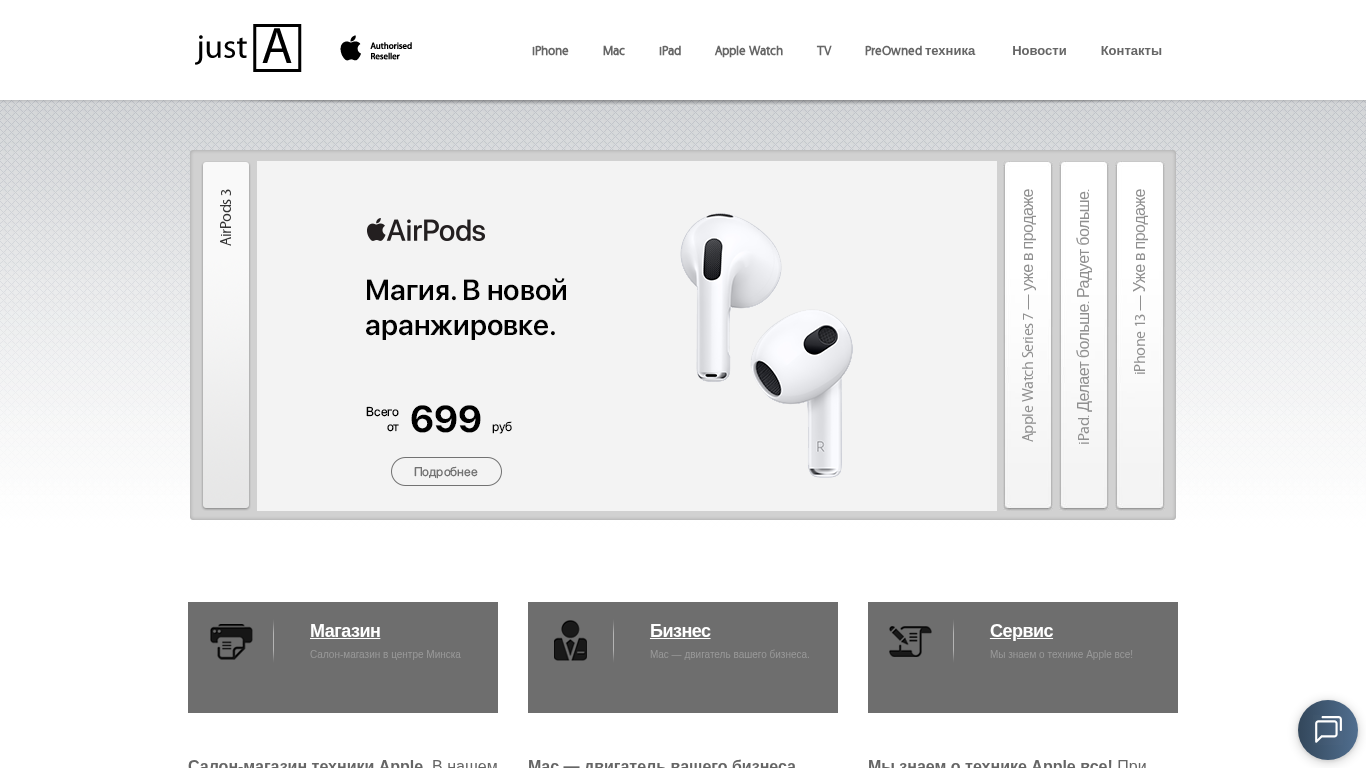Expand the AirPods 3 slider panel
Screen dimensions: 1366x768
226,335
